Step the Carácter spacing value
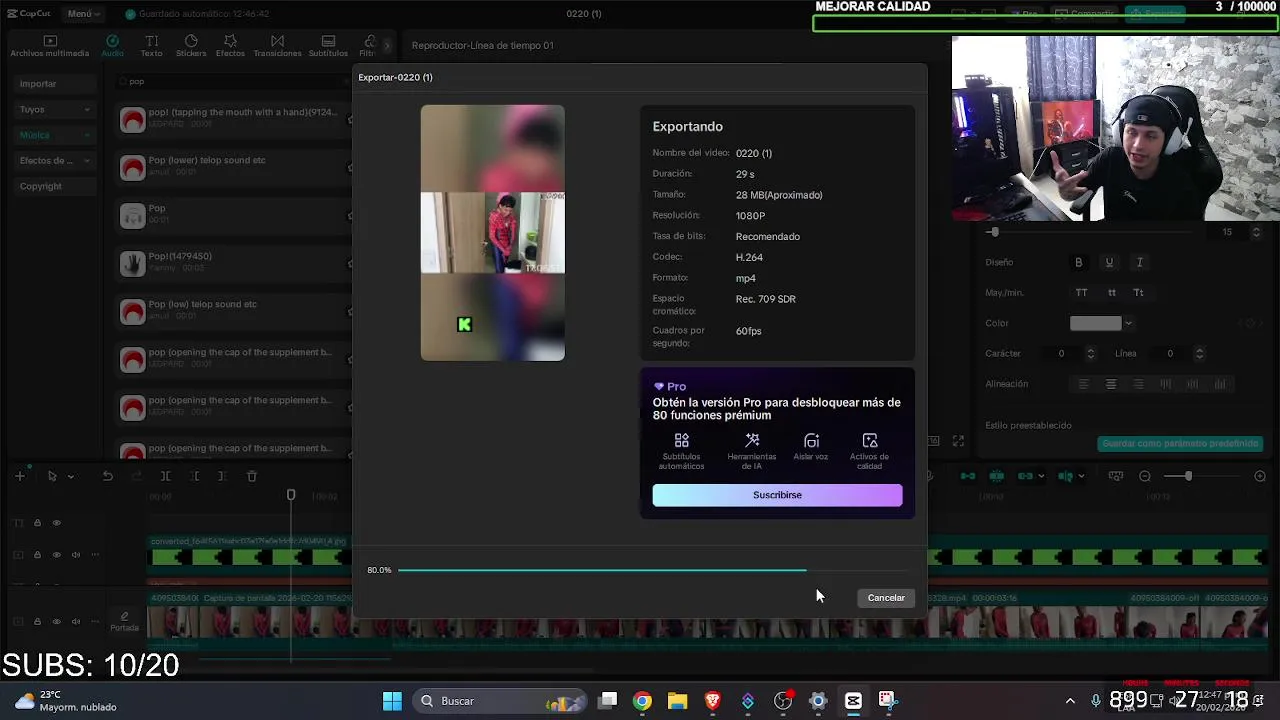This screenshot has width=1280, height=720. (x=1091, y=354)
